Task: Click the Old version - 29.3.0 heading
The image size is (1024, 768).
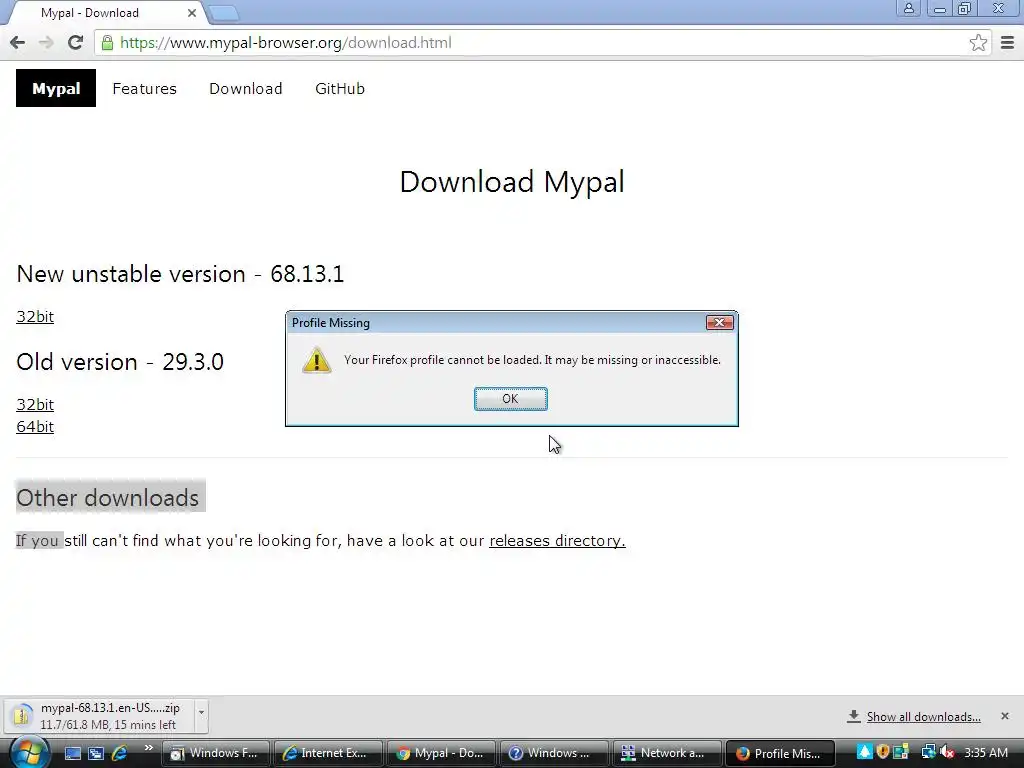Action: tap(120, 362)
